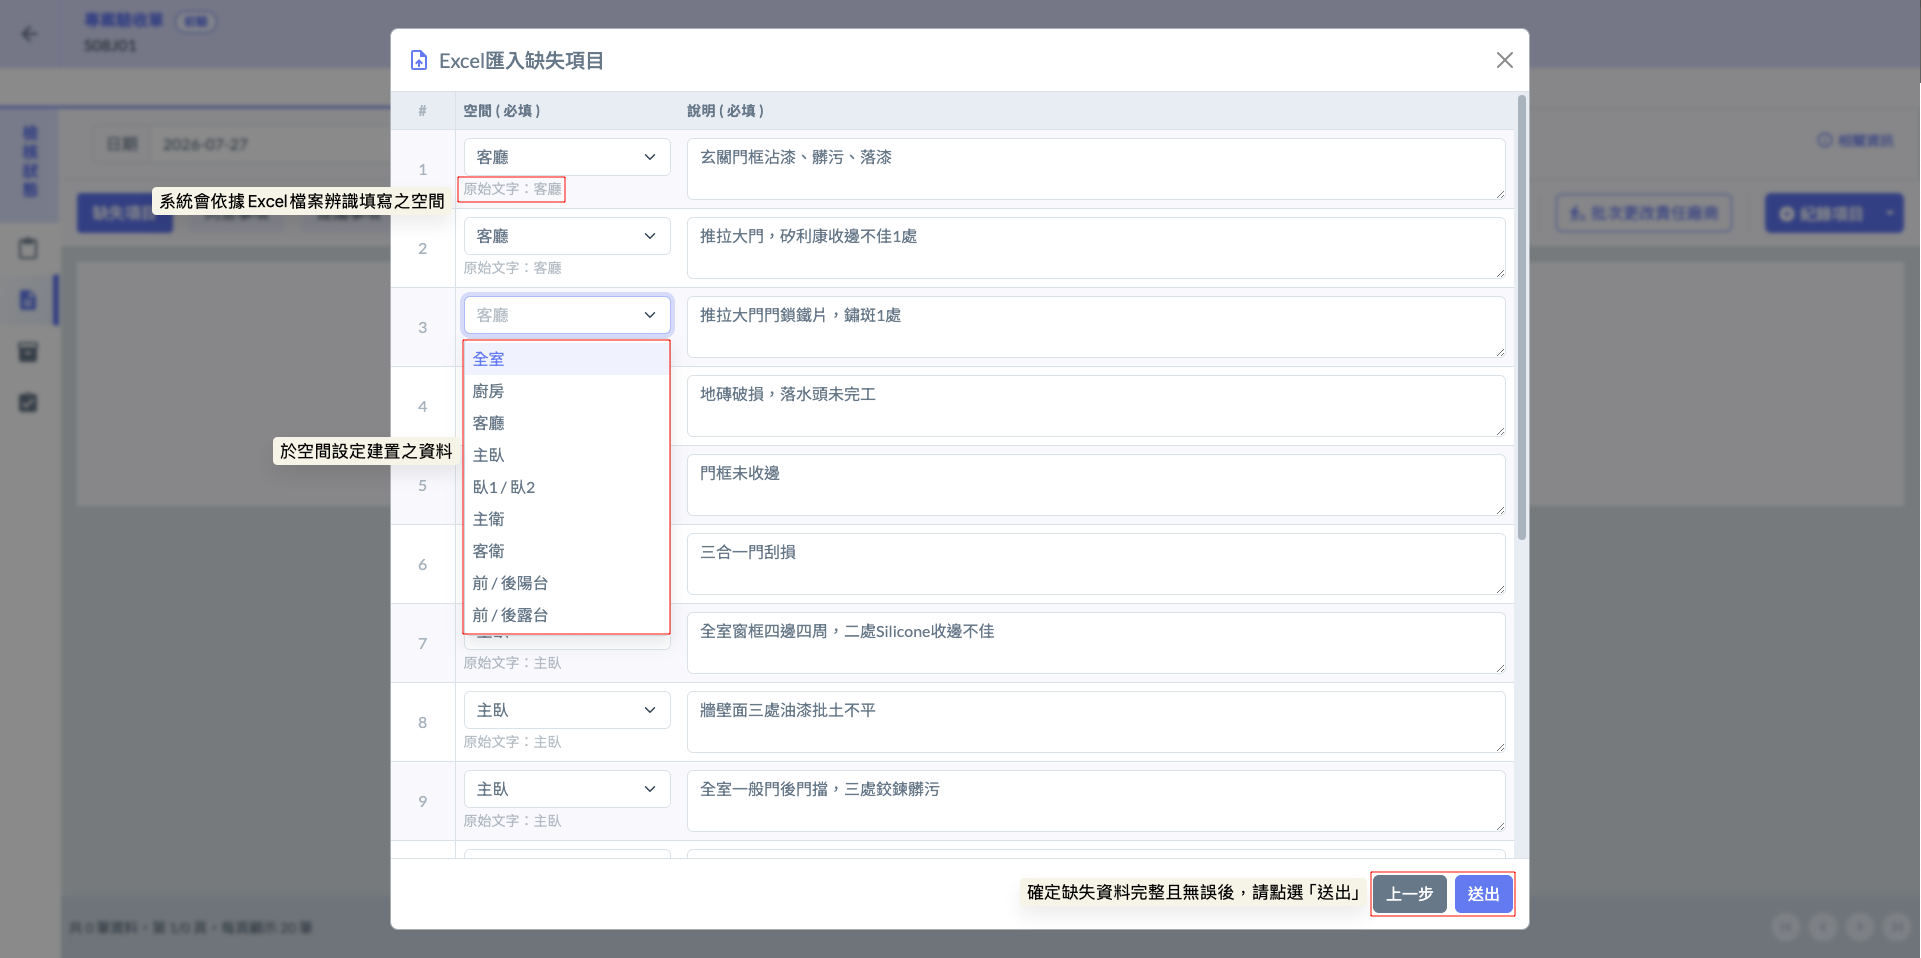Viewport: 1921px width, 958px height.
Task: Open the space dropdown in row 8
Action: (567, 710)
